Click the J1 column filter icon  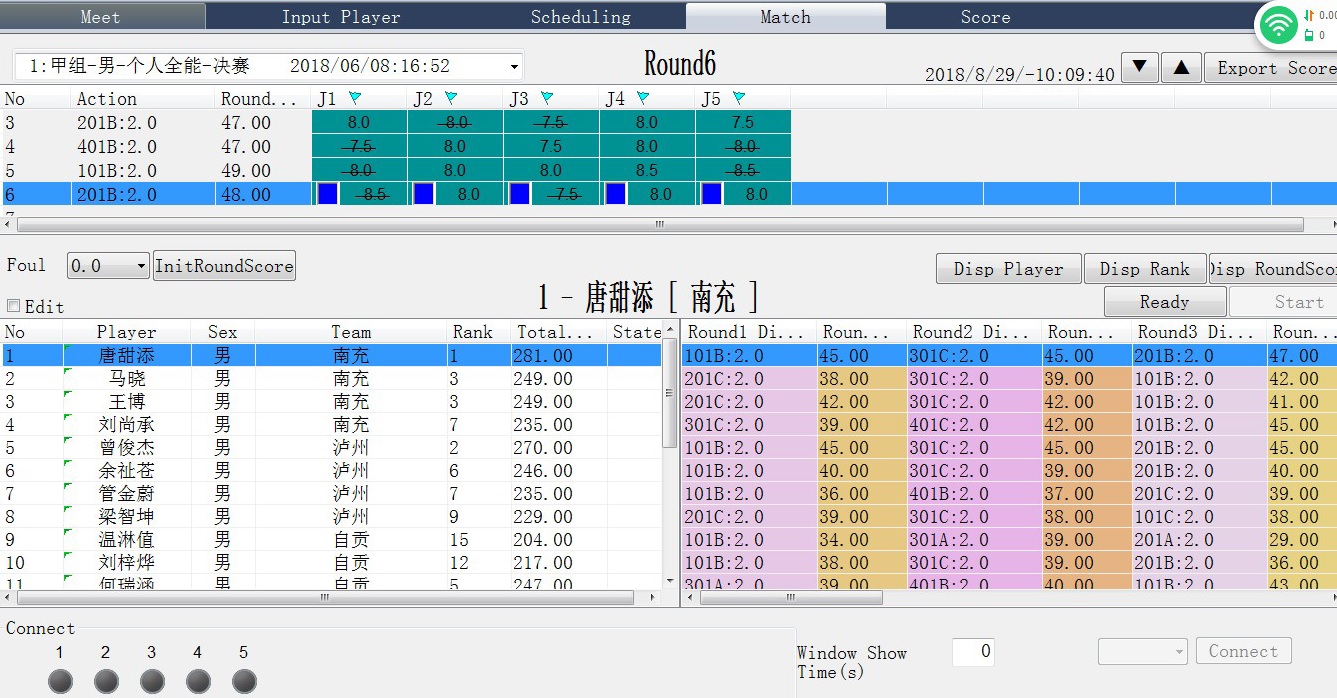coord(355,98)
